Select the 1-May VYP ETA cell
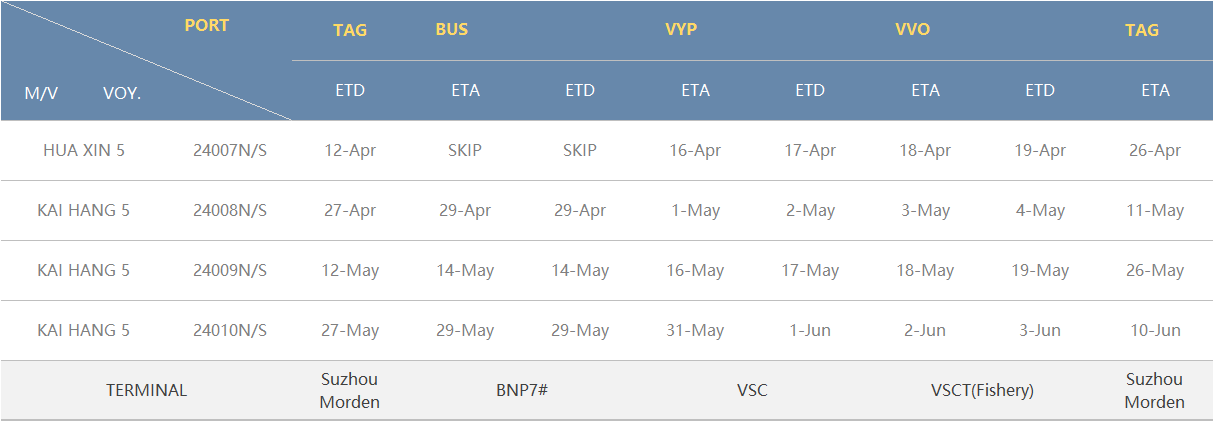The image size is (1213, 421). coord(695,210)
